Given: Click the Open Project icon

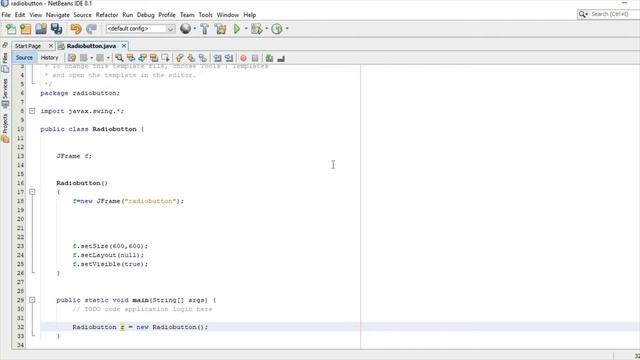Looking at the screenshot, I should click(x=41, y=29).
